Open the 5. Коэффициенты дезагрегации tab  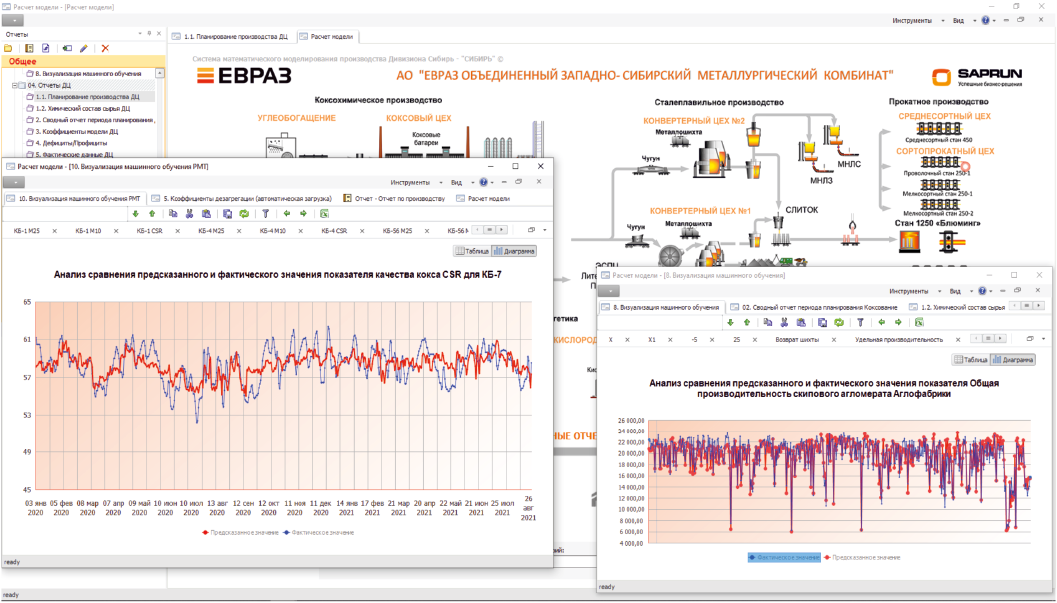242,199
